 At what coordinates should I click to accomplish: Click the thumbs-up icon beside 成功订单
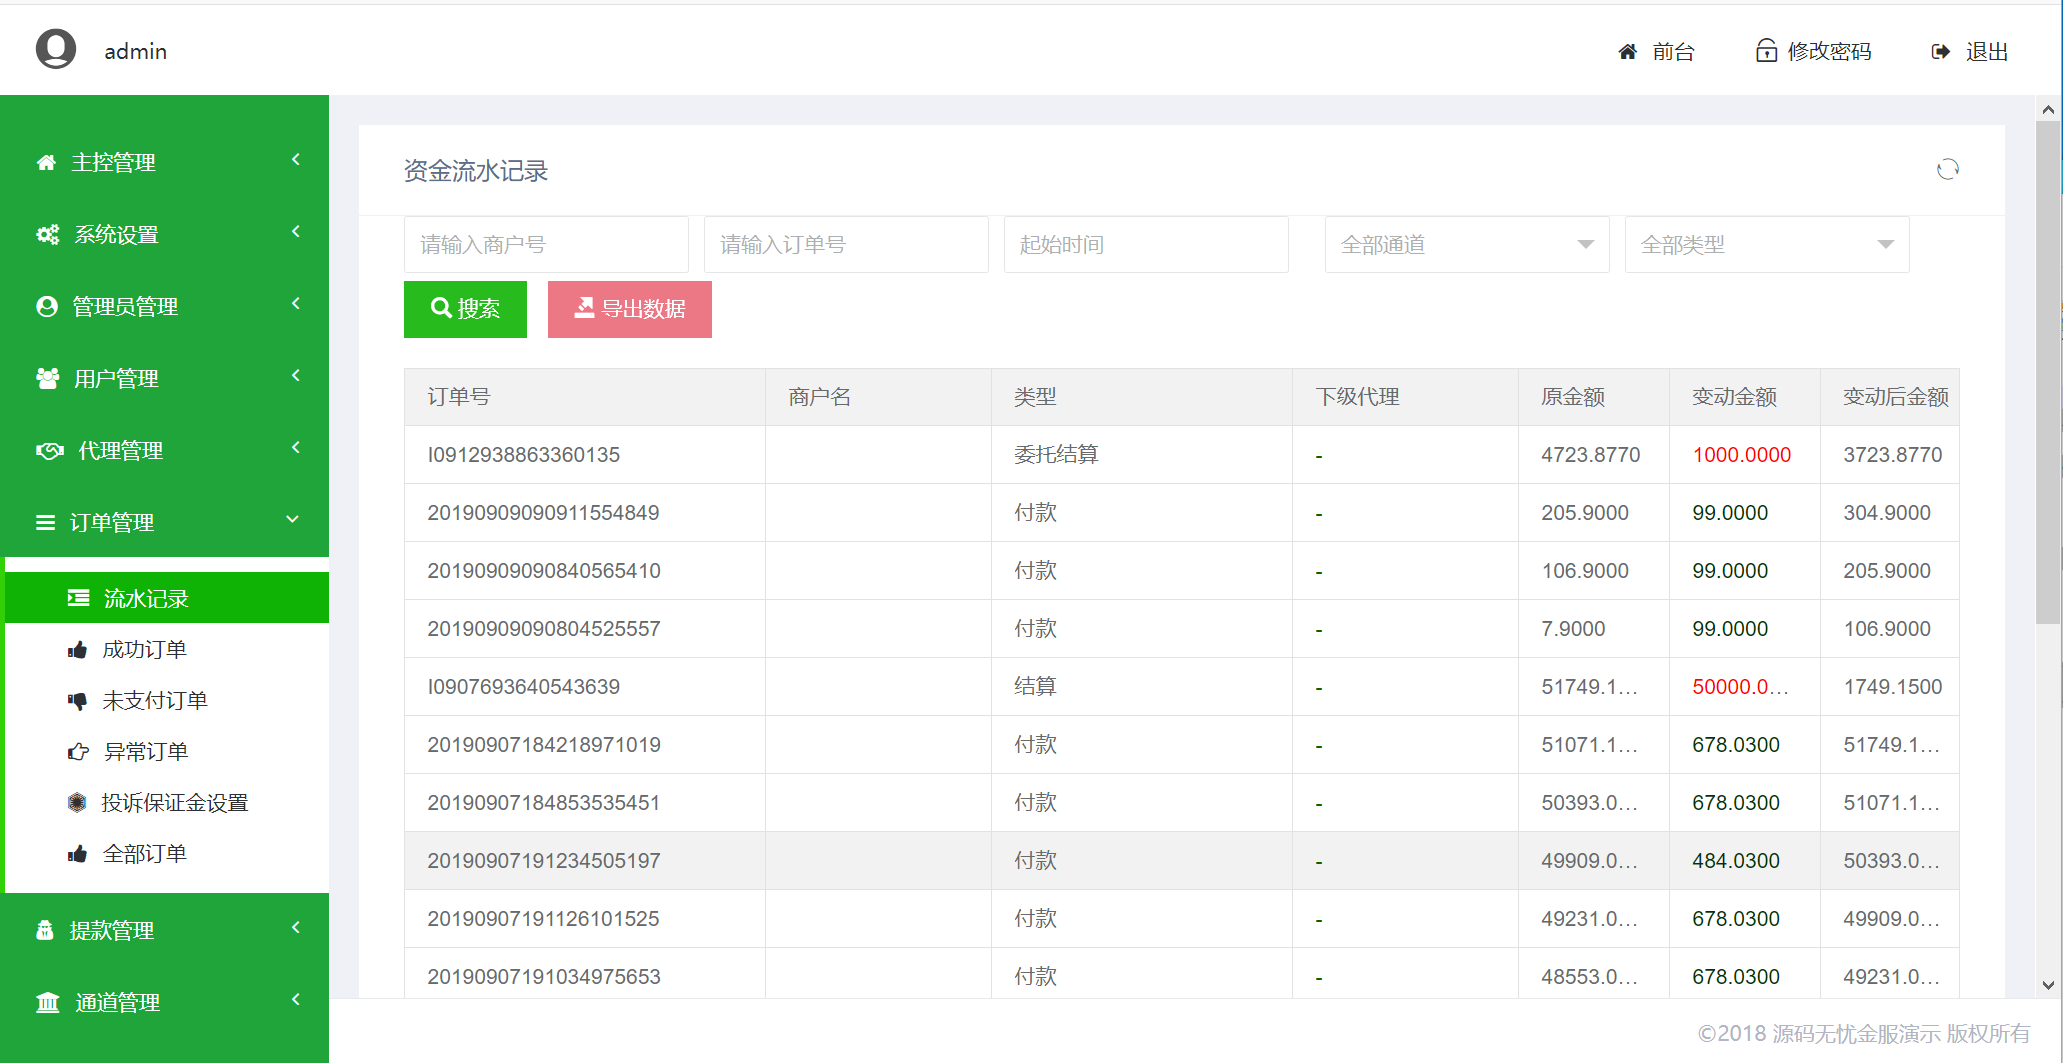click(x=78, y=649)
